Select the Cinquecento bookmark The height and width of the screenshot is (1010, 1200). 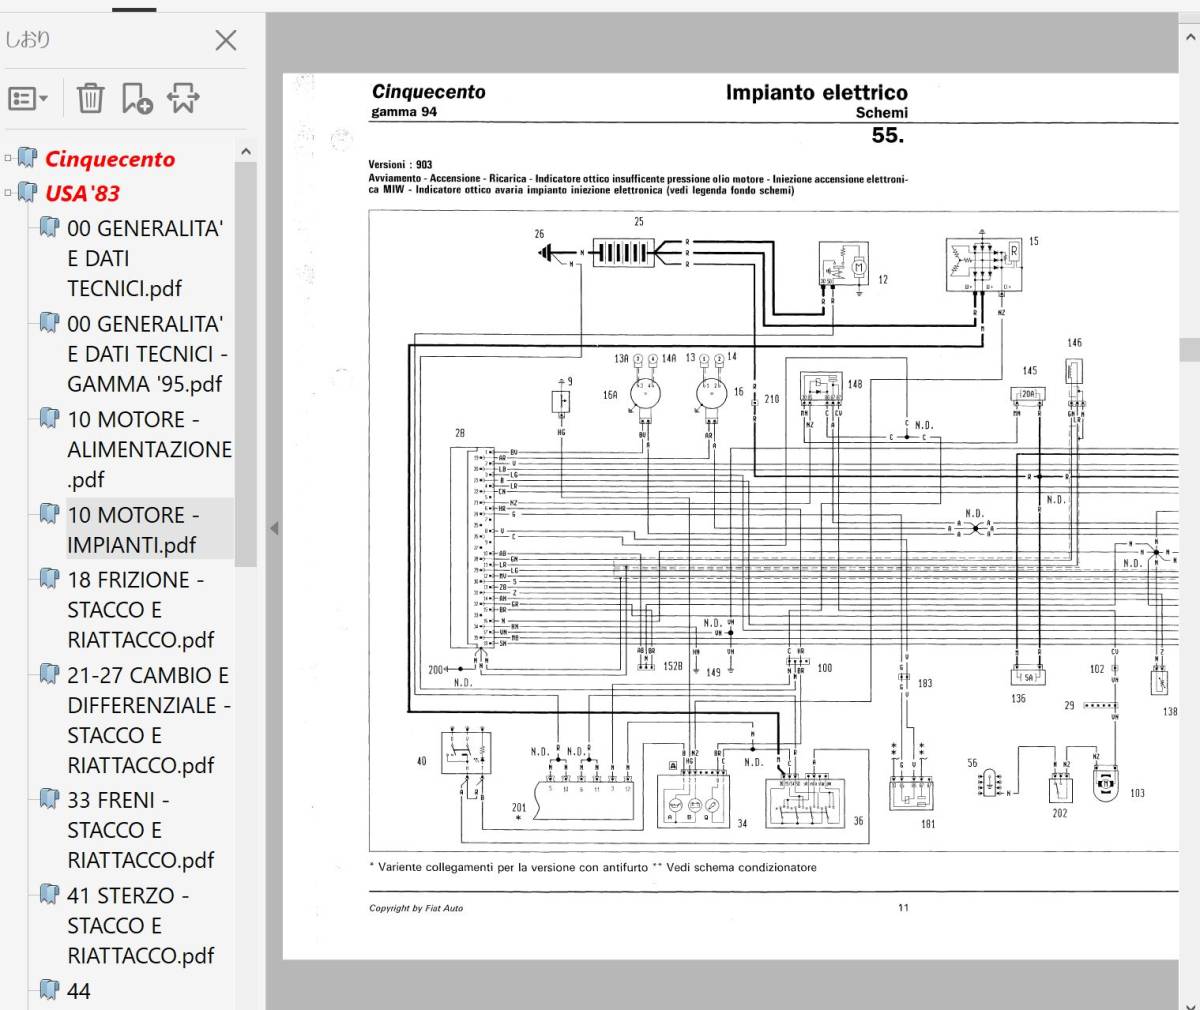110,159
